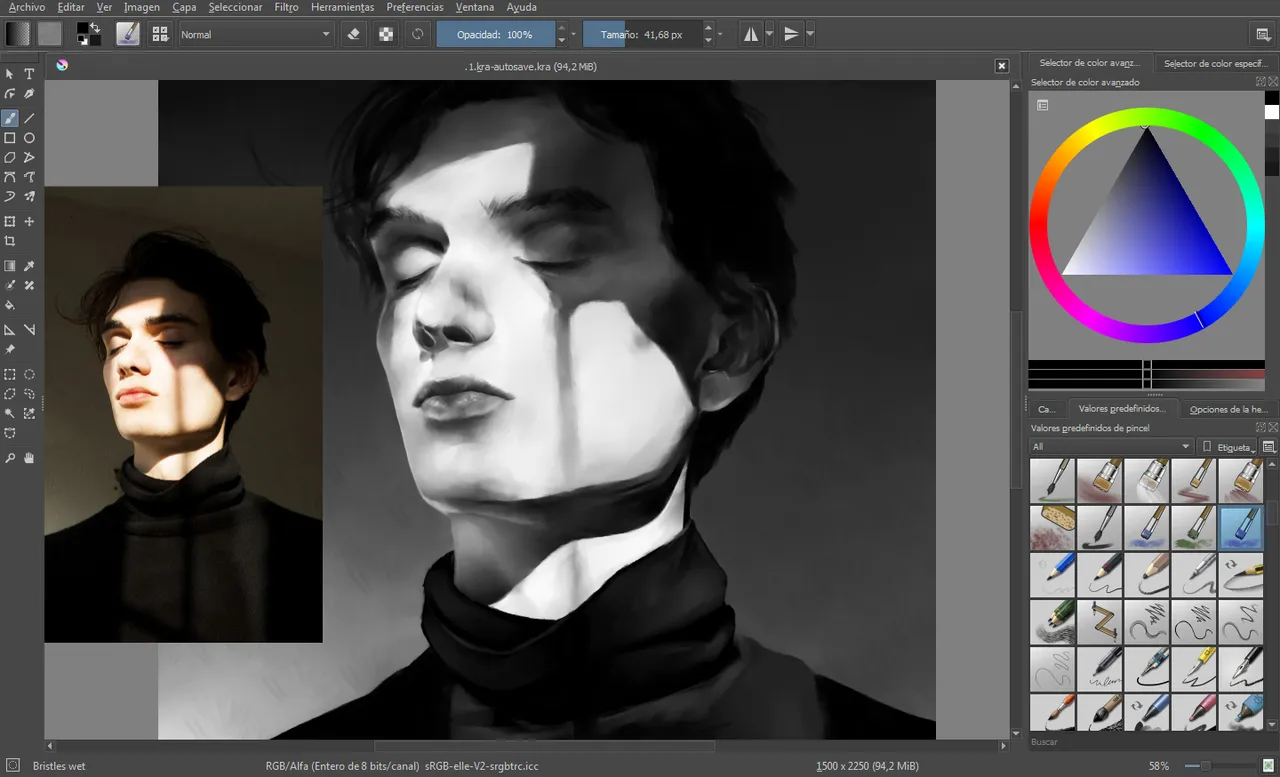Image resolution: width=1280 pixels, height=777 pixels.
Task: Select the Assistant ruler tool
Action: 10,329
